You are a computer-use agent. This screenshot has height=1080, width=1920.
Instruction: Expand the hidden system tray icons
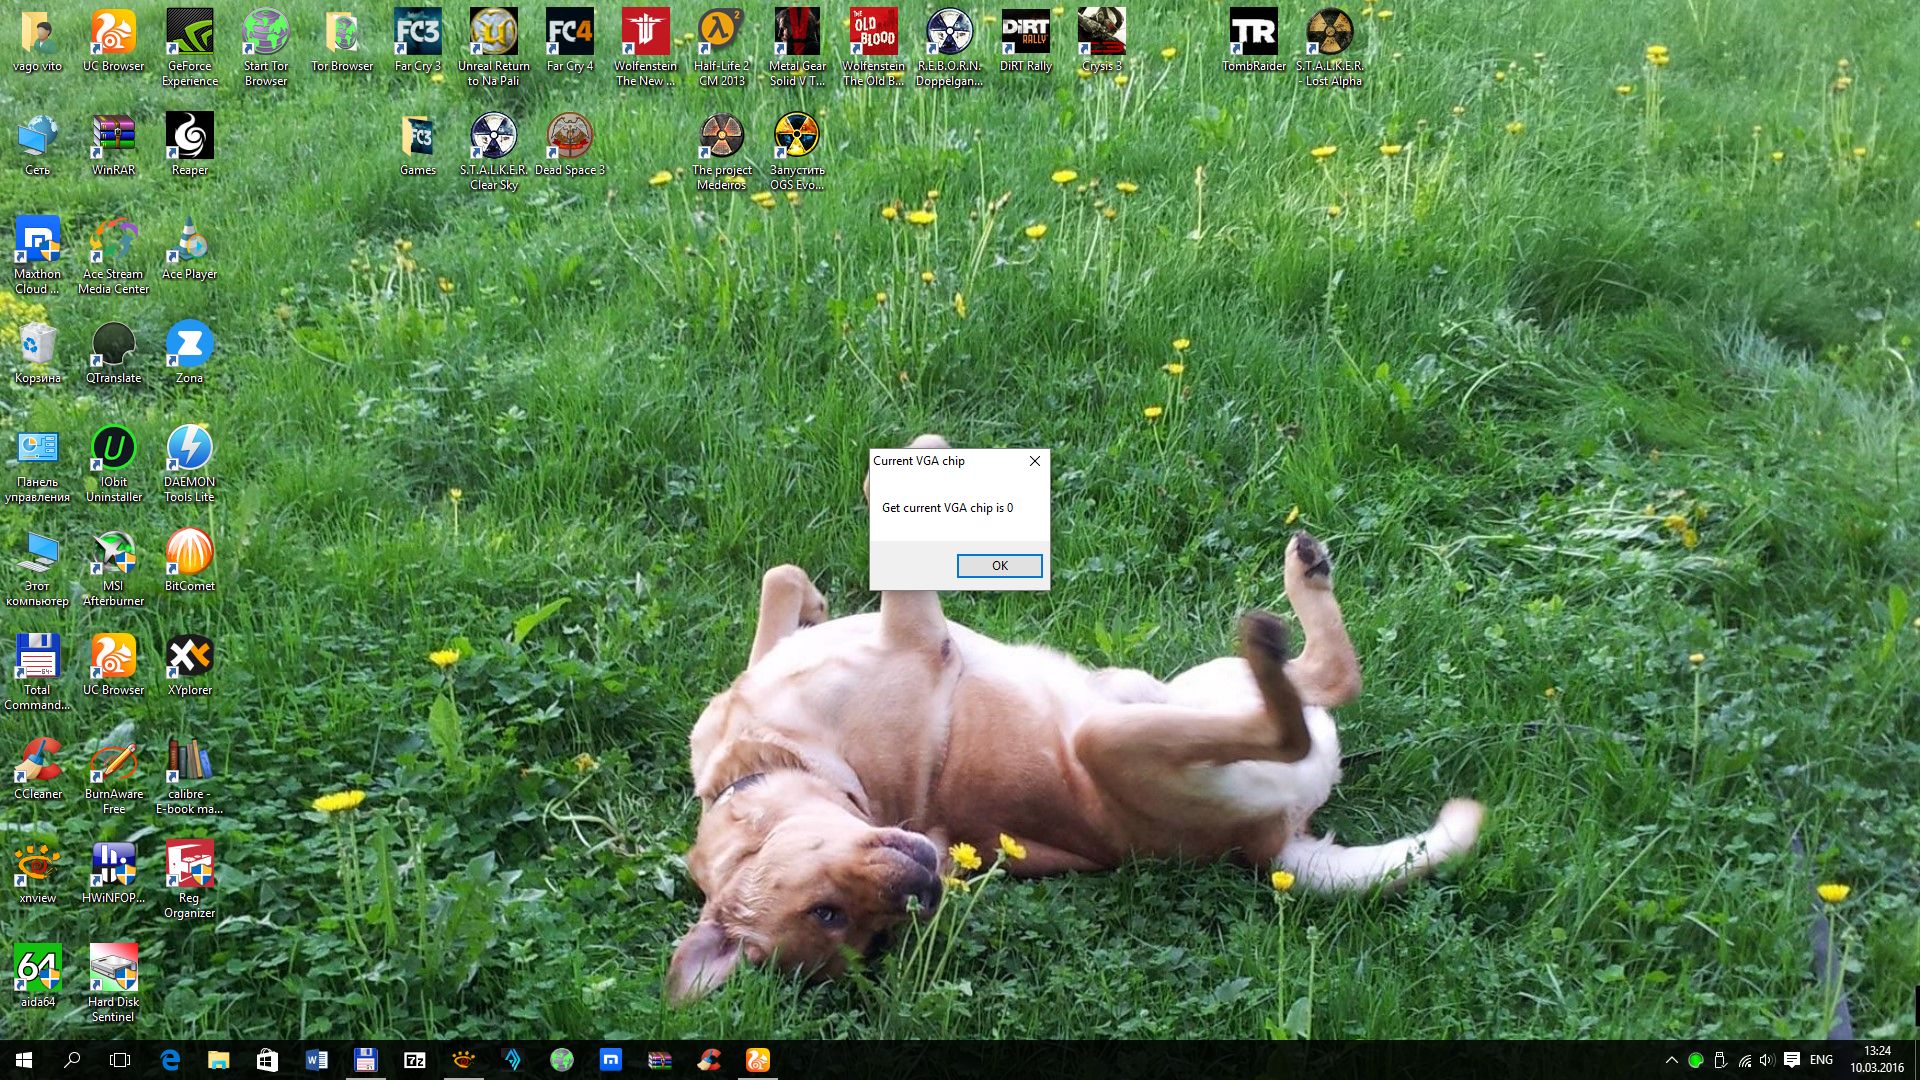click(x=1671, y=1060)
